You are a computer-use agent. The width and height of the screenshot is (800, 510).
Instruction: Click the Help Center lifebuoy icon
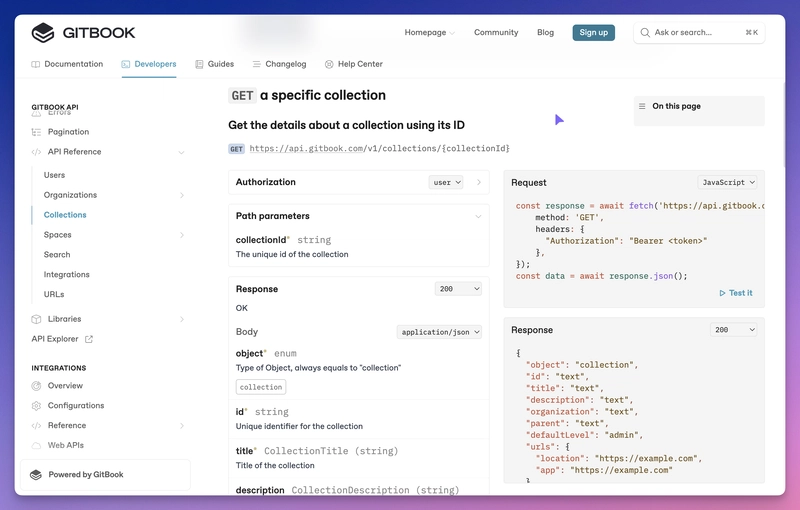(x=329, y=64)
